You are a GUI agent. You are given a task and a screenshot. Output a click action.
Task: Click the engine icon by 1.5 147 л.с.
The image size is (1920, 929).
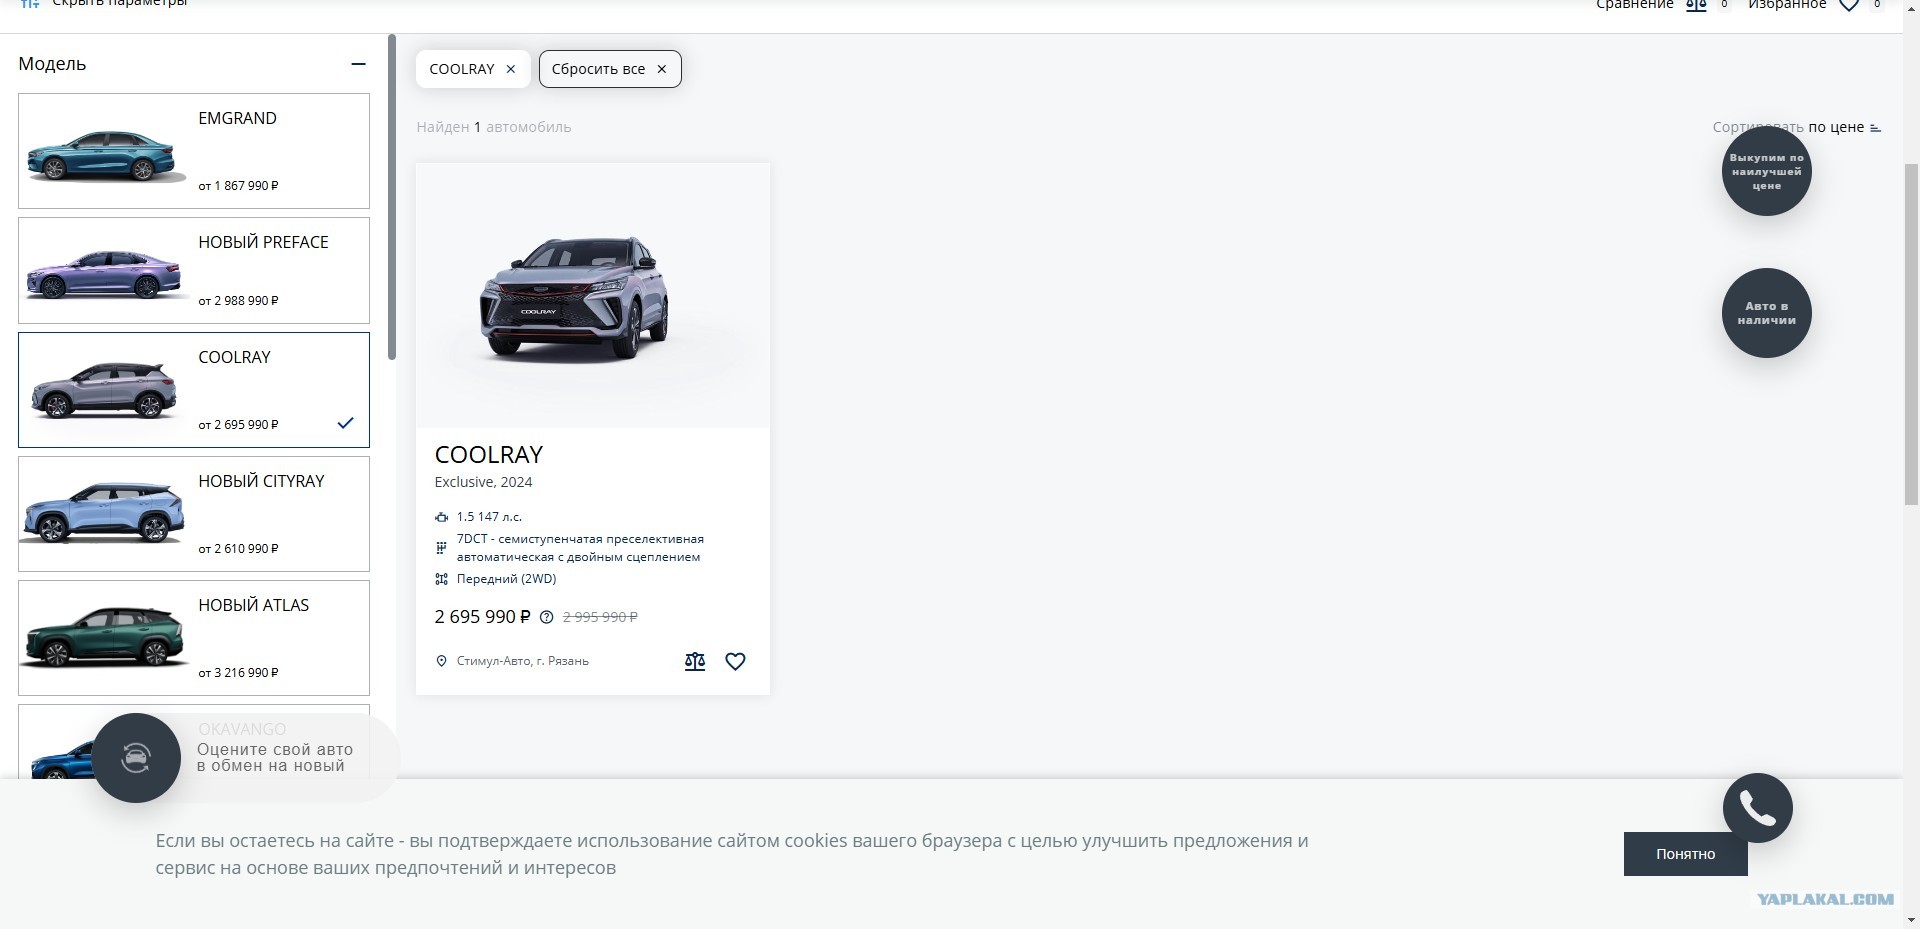(x=441, y=517)
